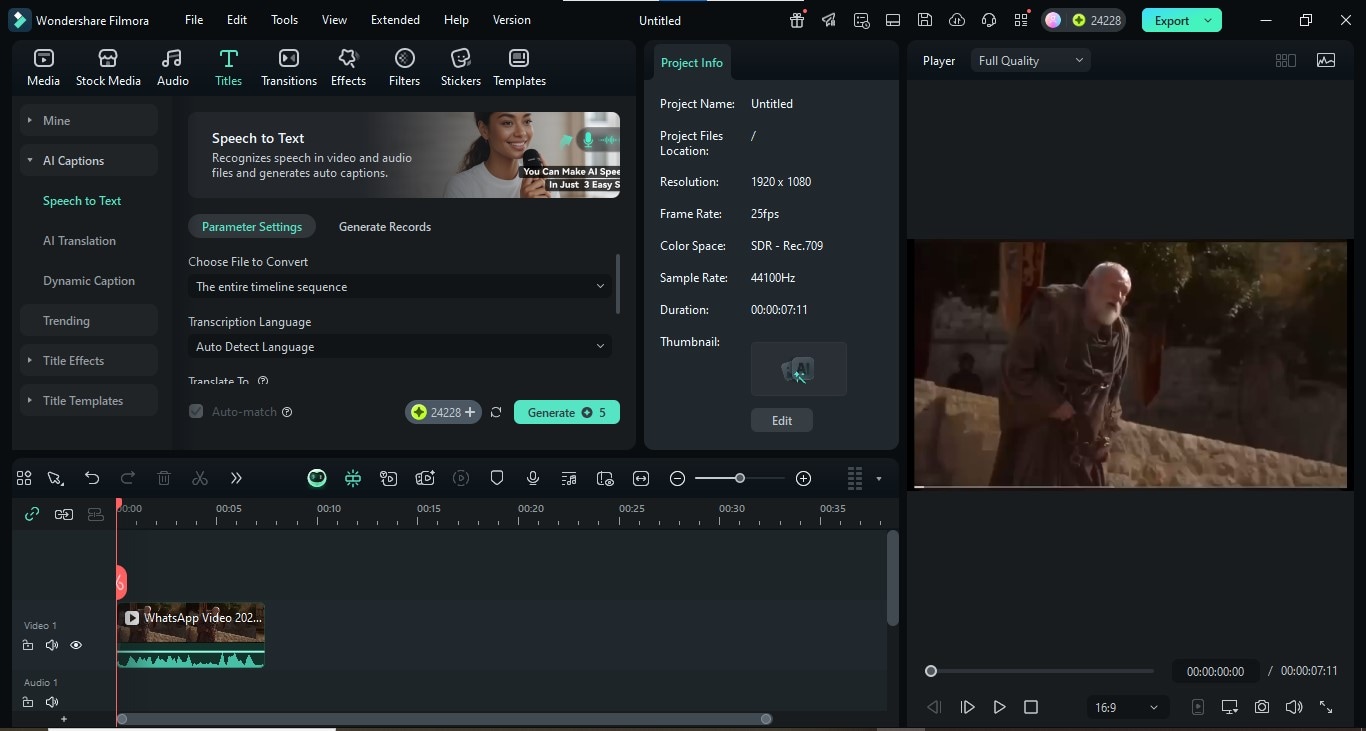The height and width of the screenshot is (731, 1366).
Task: Click the AI copilot face icon
Action: [317, 479]
